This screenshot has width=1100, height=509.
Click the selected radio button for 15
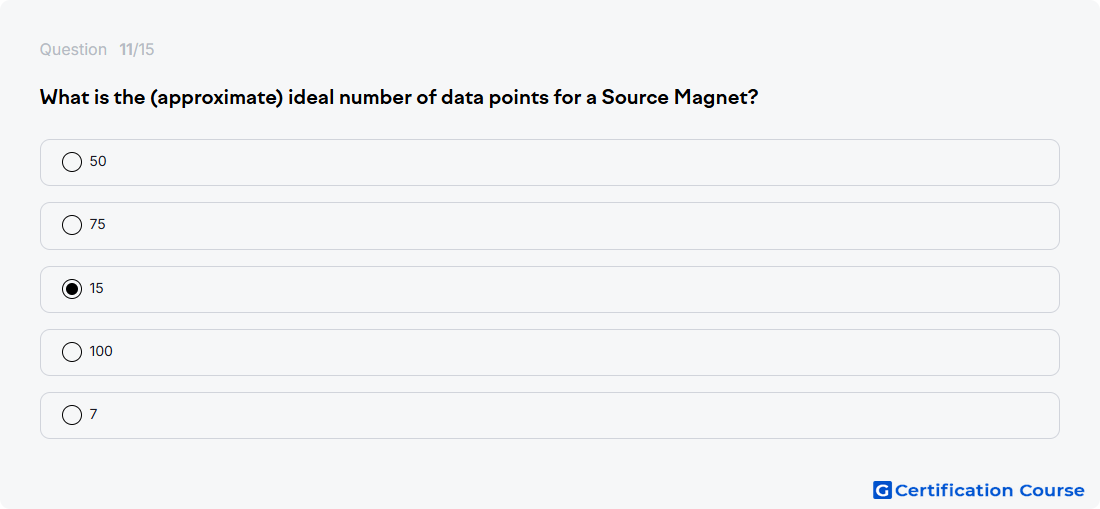point(72,289)
